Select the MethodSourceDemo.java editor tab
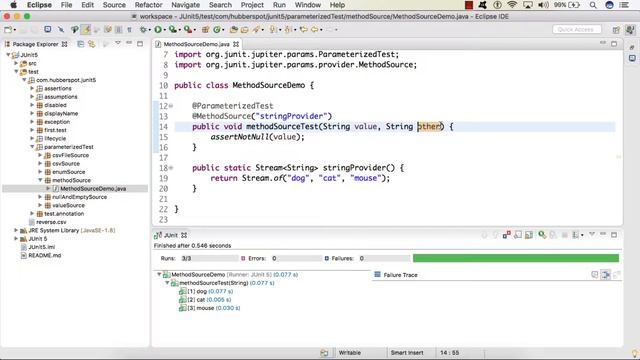This screenshot has height=360, width=640. tap(196, 44)
